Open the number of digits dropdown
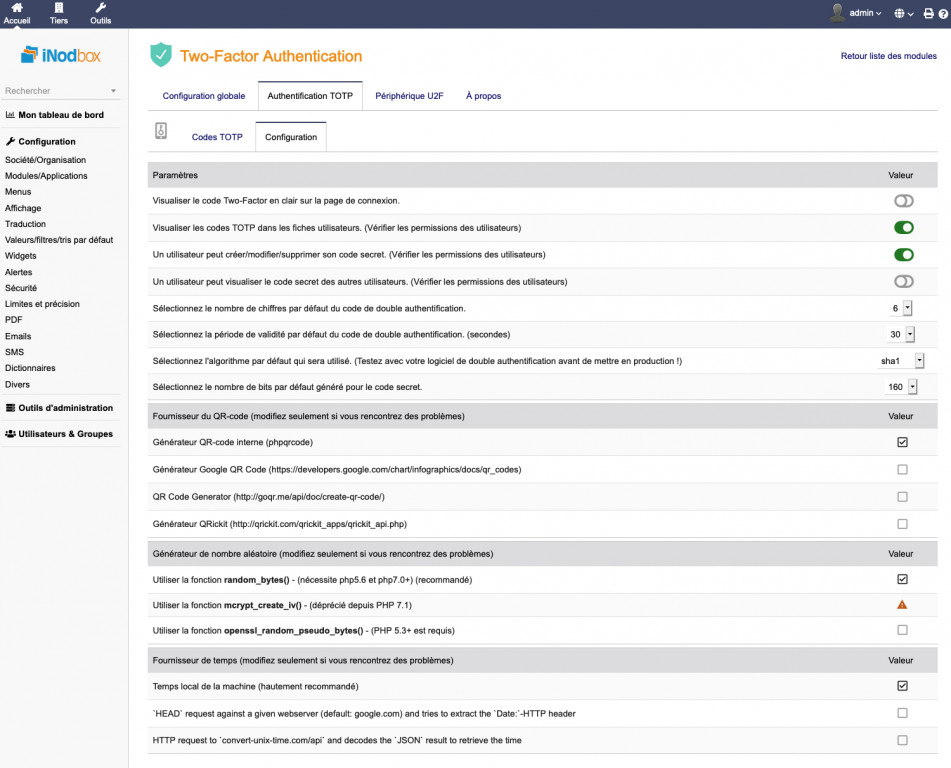The width and height of the screenshot is (951, 768). (x=901, y=308)
